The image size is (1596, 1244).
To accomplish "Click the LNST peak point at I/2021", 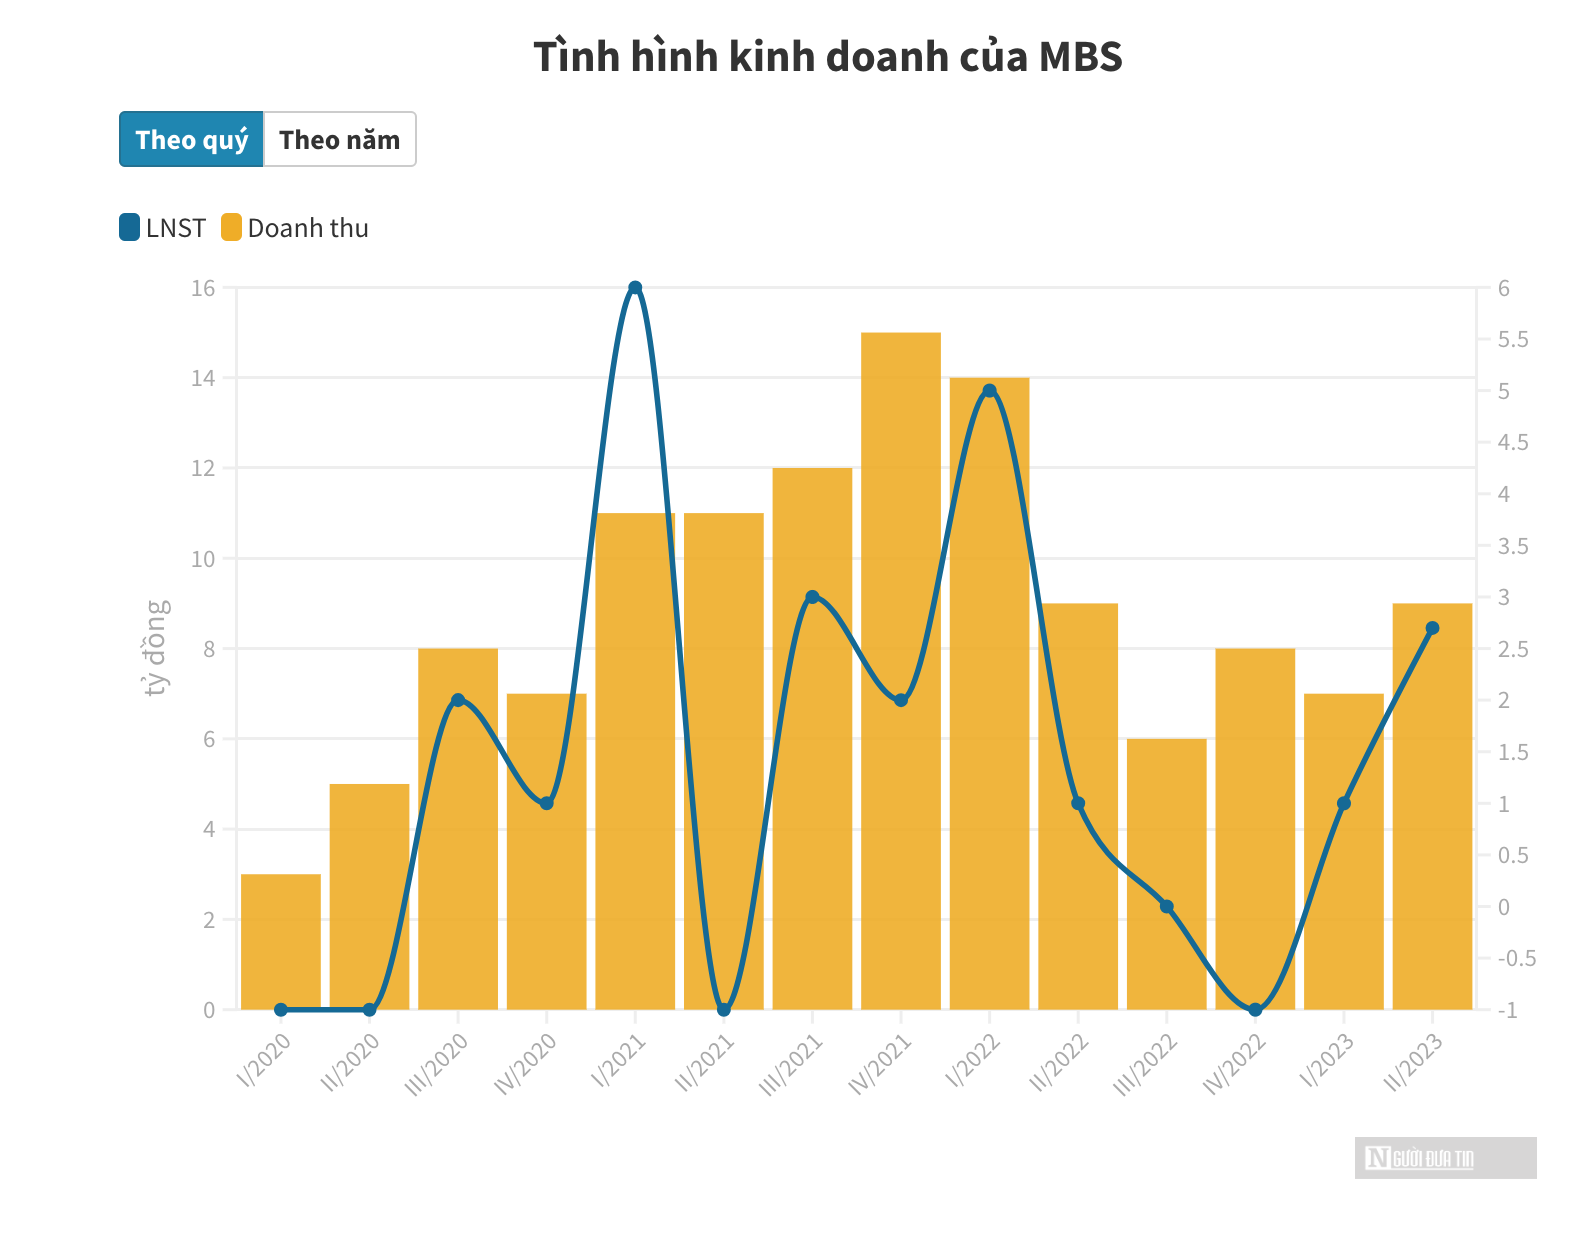I will pyautogui.click(x=635, y=288).
